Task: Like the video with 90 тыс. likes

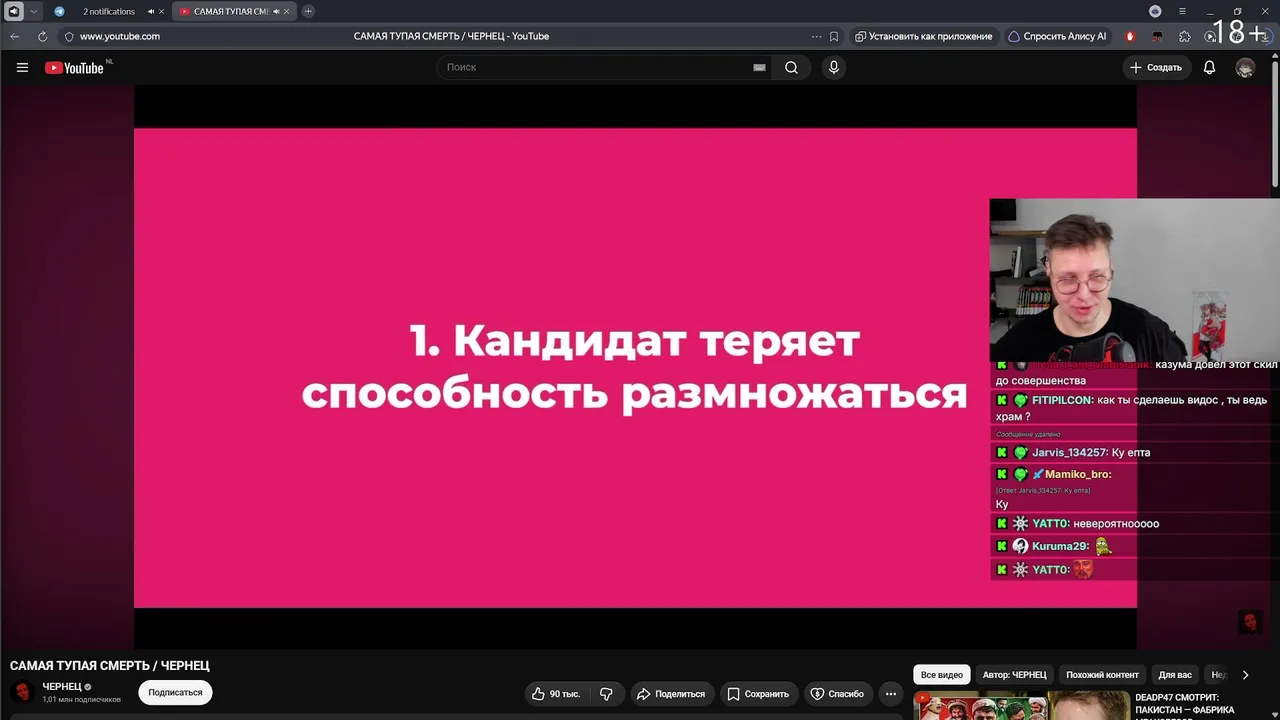Action: tap(555, 693)
